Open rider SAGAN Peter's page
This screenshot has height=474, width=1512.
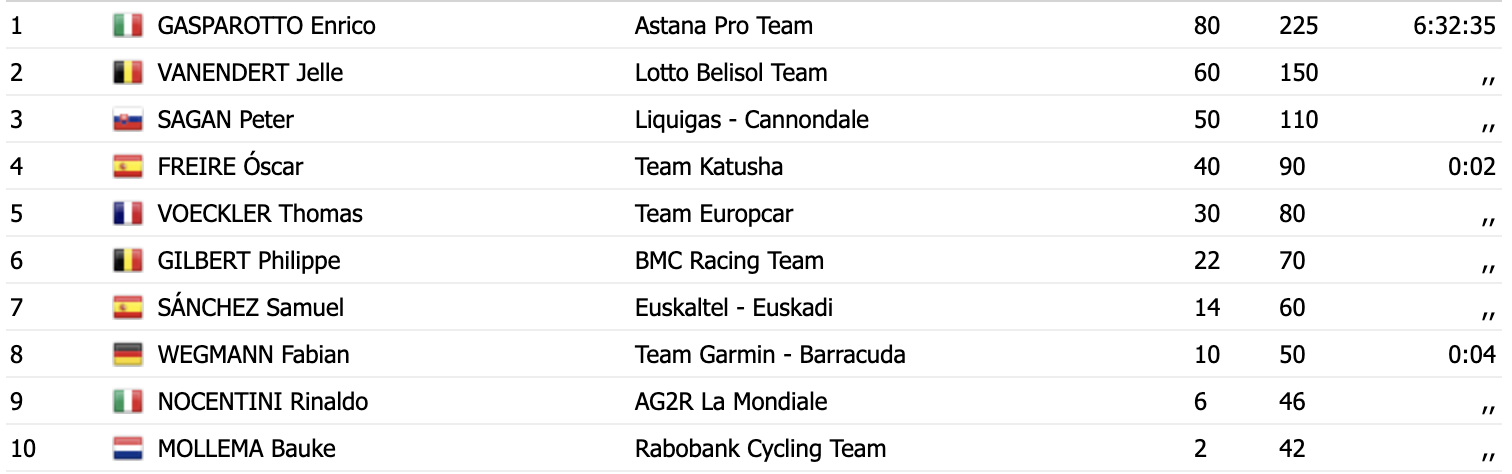coord(226,120)
